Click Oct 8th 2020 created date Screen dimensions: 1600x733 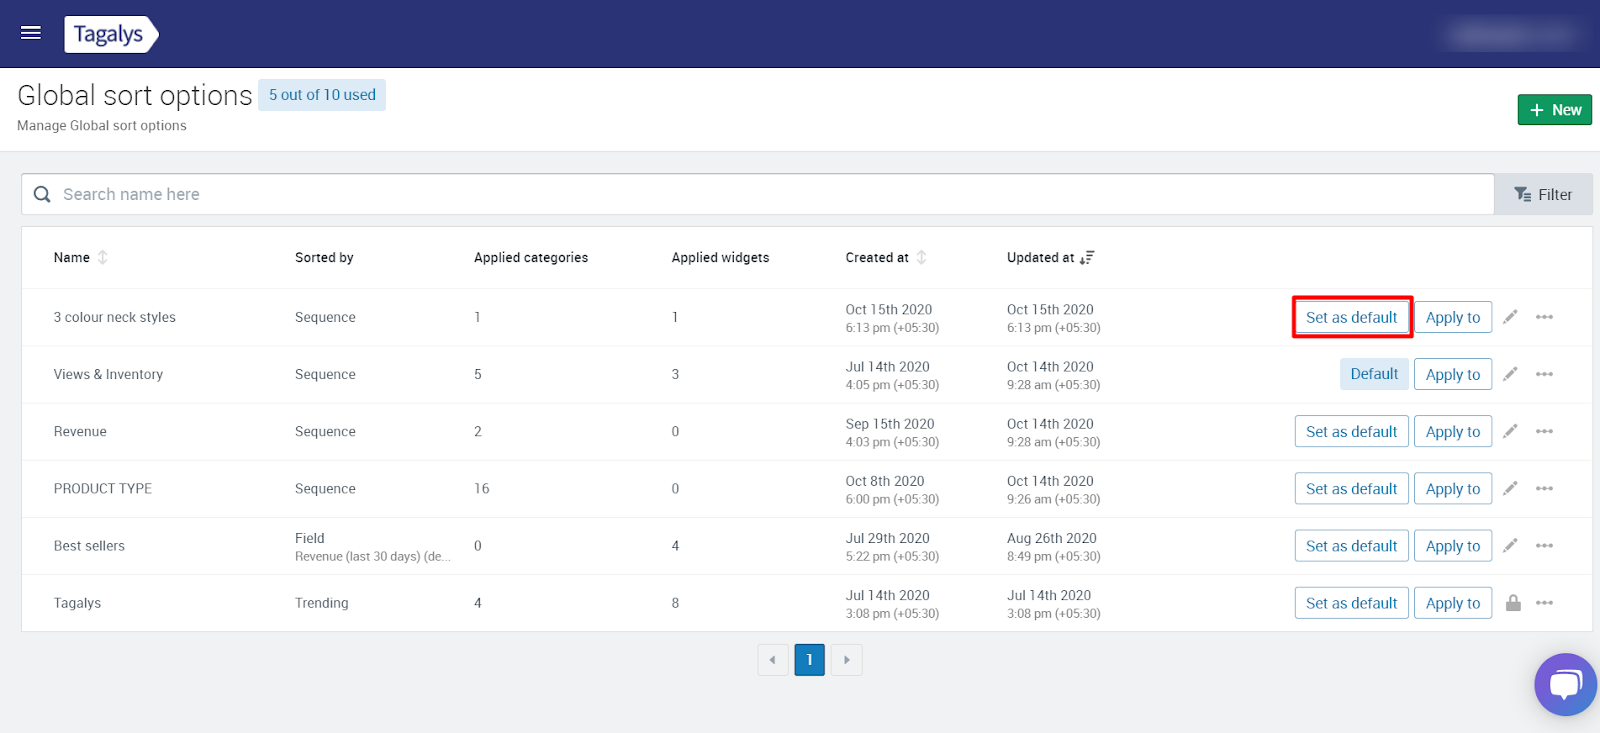[885, 481]
